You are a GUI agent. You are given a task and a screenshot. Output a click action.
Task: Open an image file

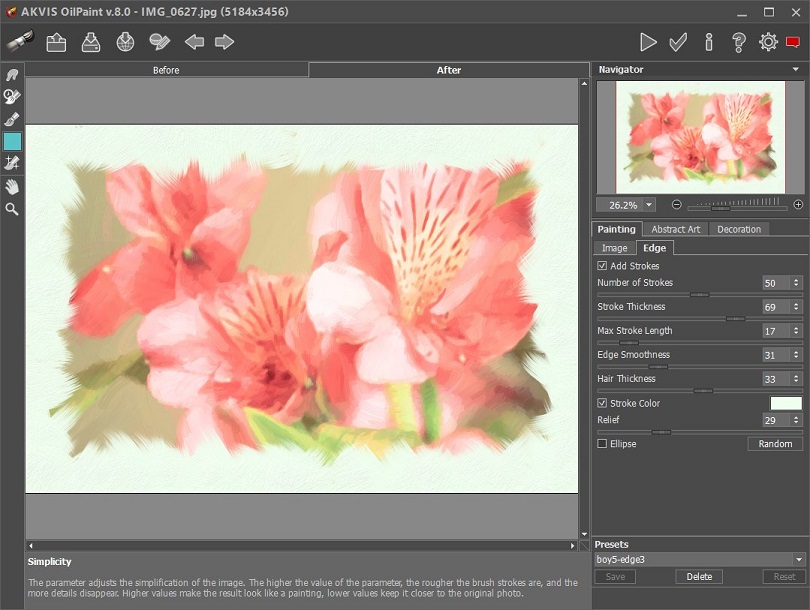click(56, 42)
